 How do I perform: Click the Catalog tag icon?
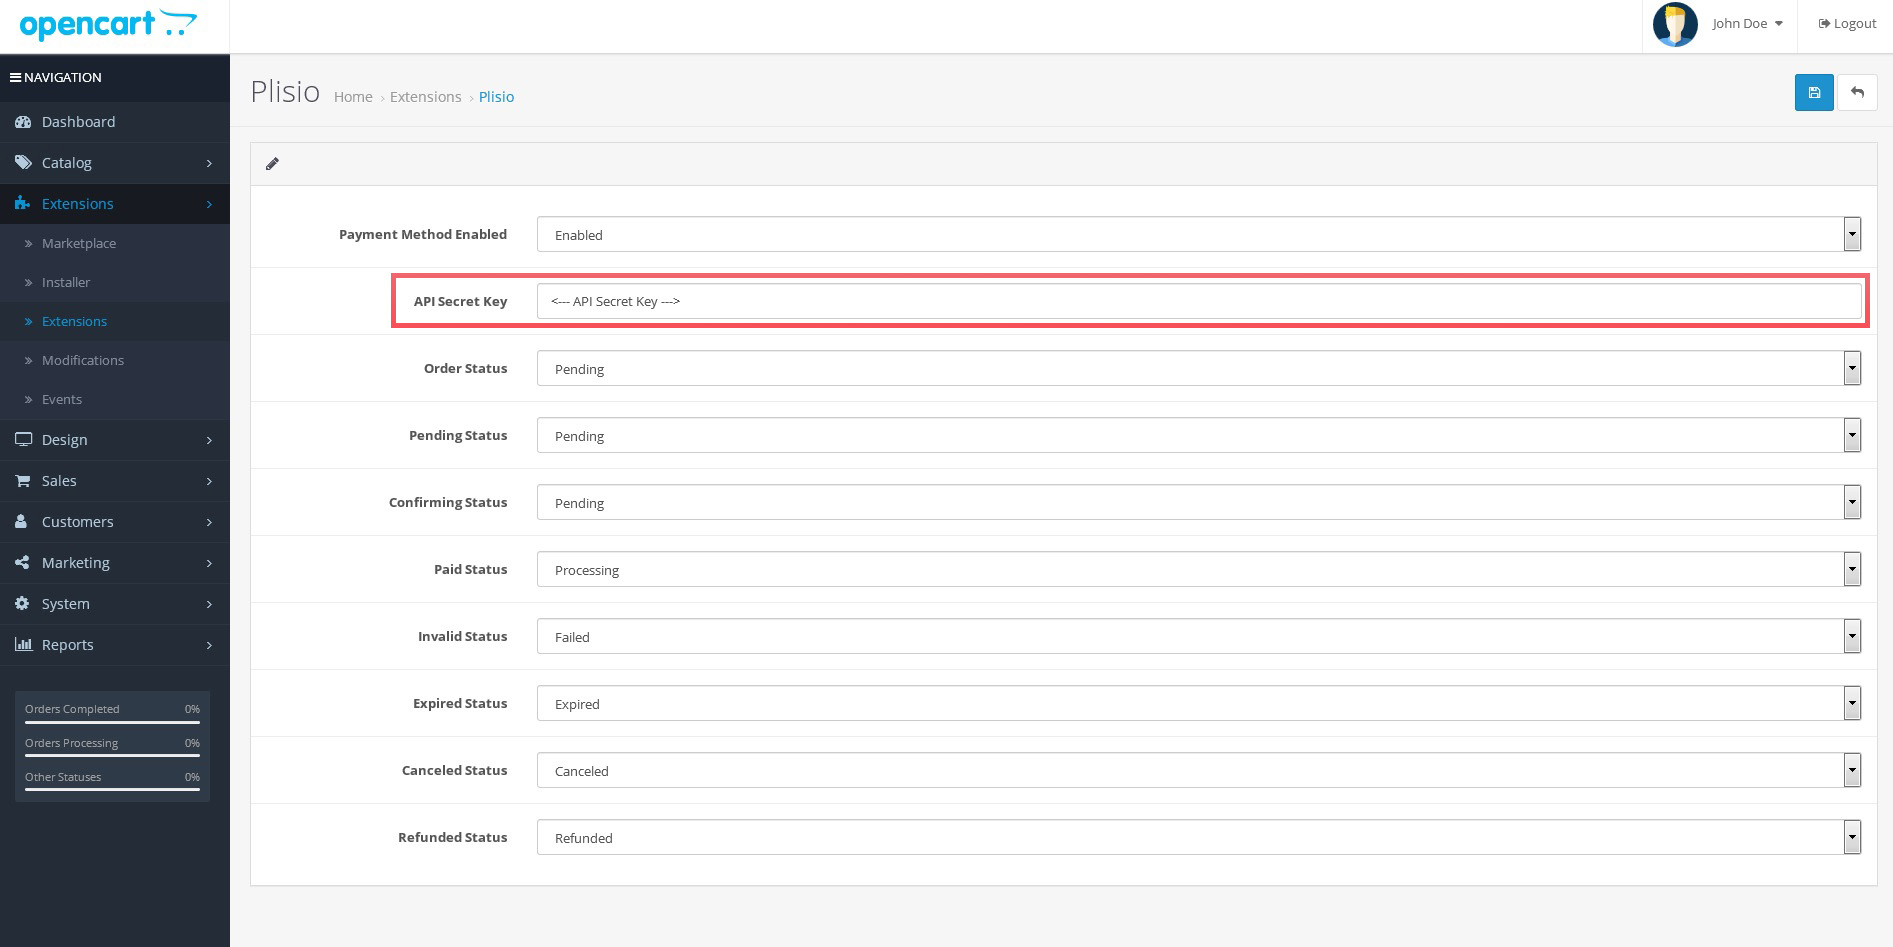(23, 162)
